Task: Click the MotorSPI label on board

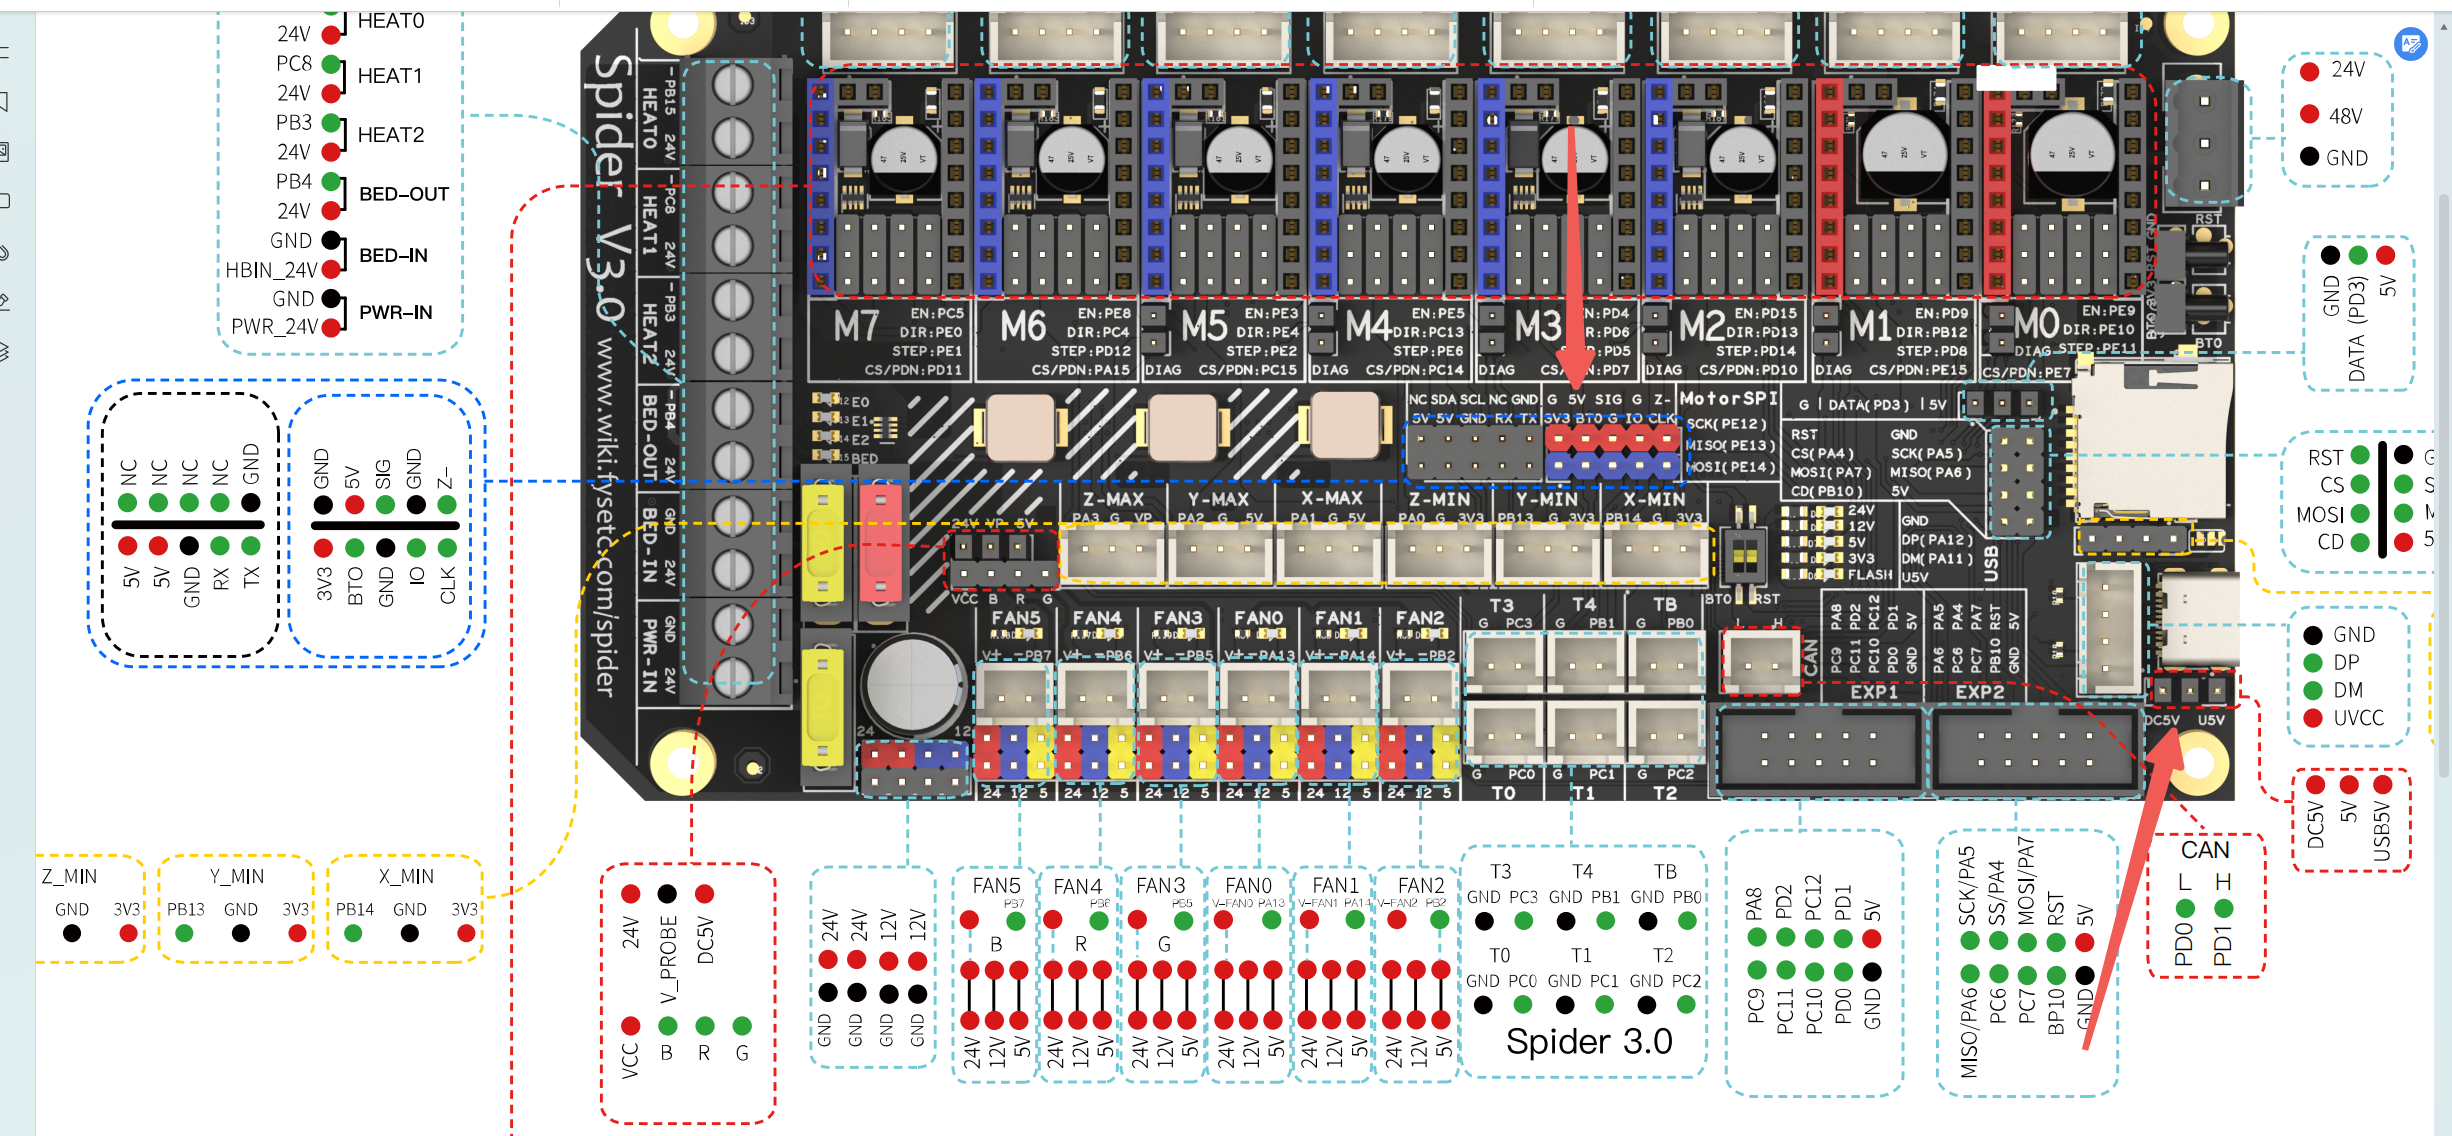Action: (x=1729, y=398)
